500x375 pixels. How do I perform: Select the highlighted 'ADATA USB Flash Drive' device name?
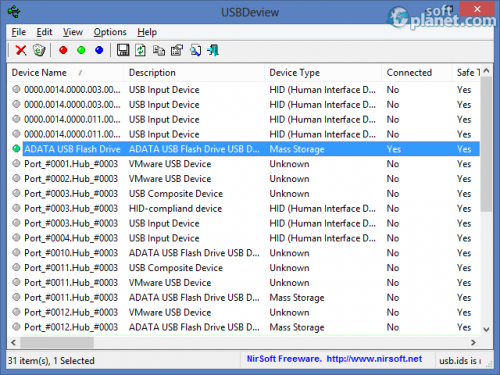tap(72, 149)
